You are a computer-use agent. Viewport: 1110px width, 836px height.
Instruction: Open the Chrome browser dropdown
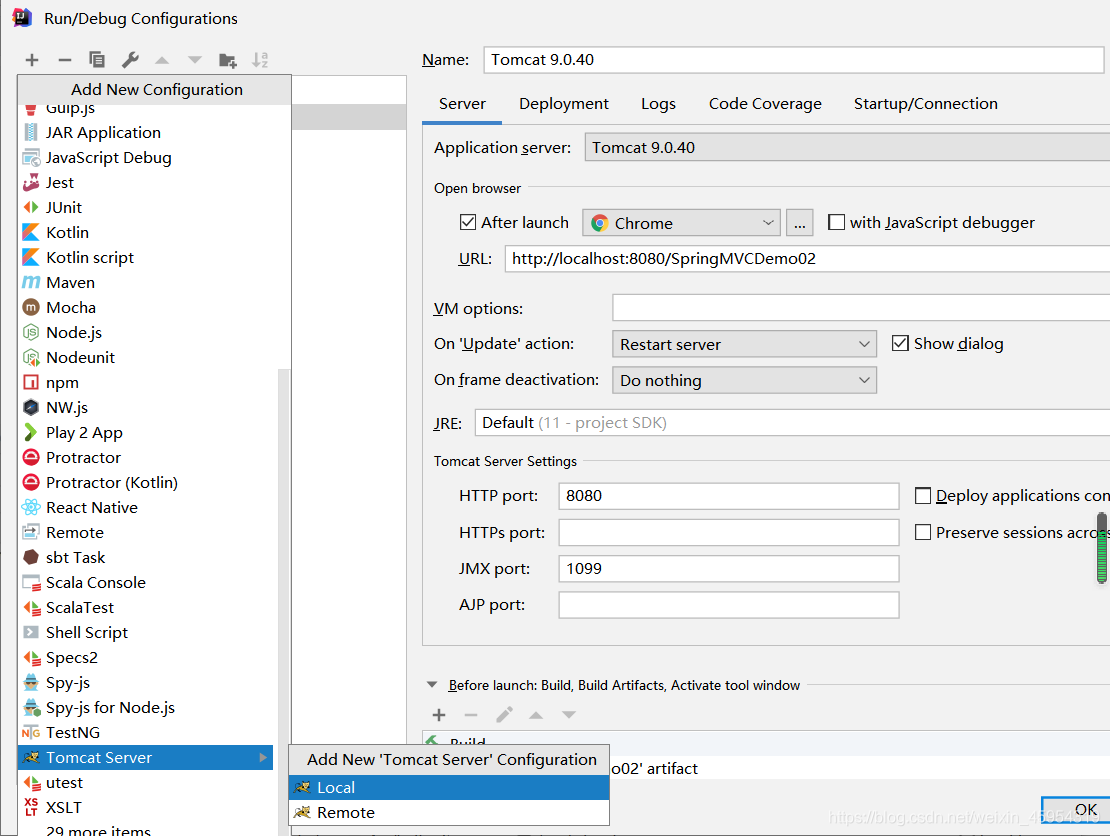click(681, 223)
